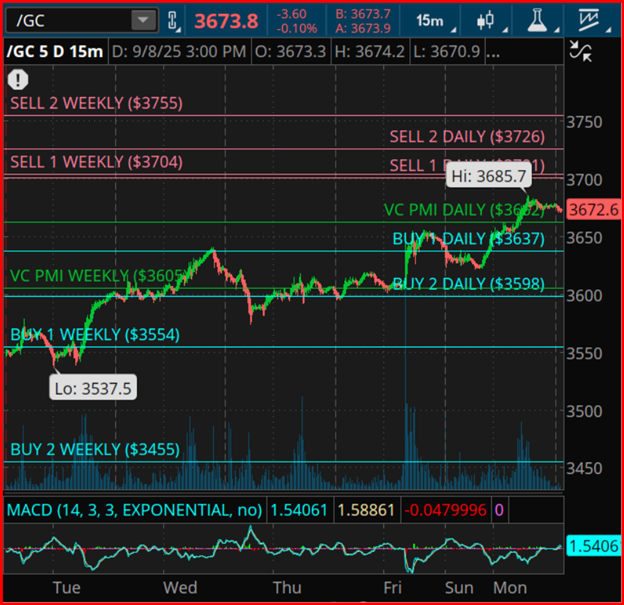Select the BUY 2 DAILY ($3598) label
The width and height of the screenshot is (624, 605).
[x=469, y=284]
